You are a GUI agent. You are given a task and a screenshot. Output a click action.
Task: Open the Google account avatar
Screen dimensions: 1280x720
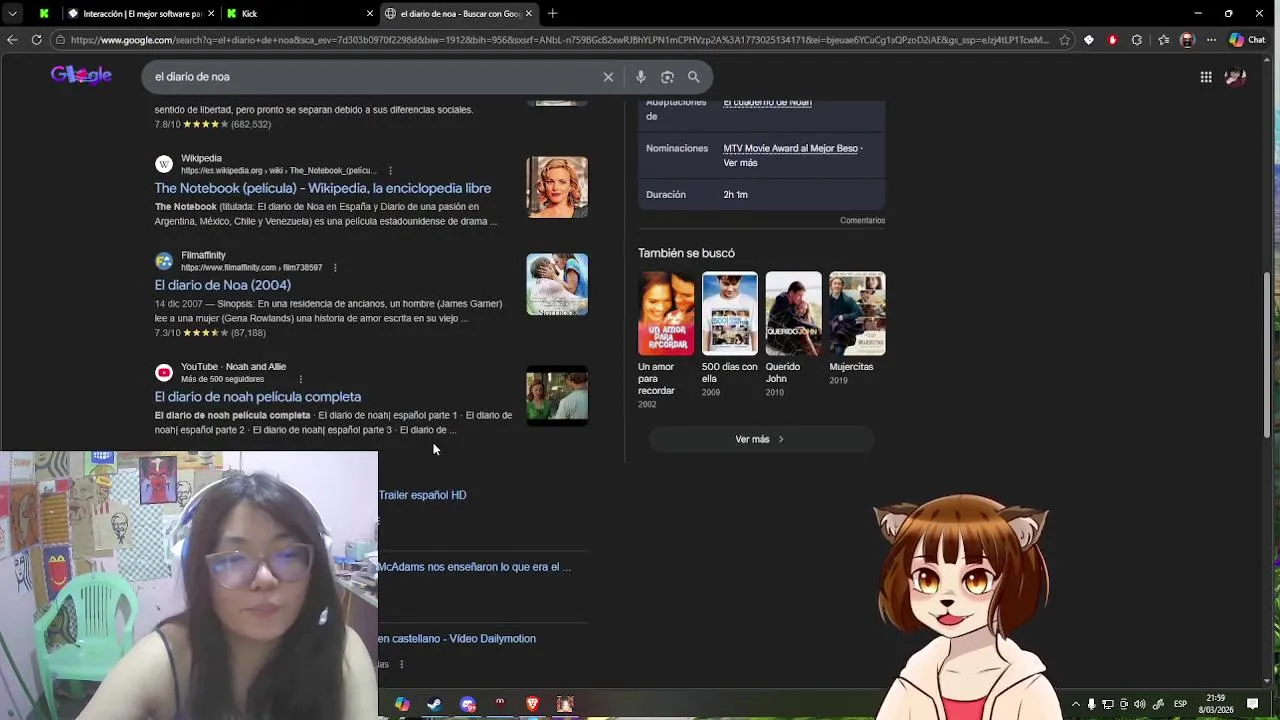(1235, 77)
